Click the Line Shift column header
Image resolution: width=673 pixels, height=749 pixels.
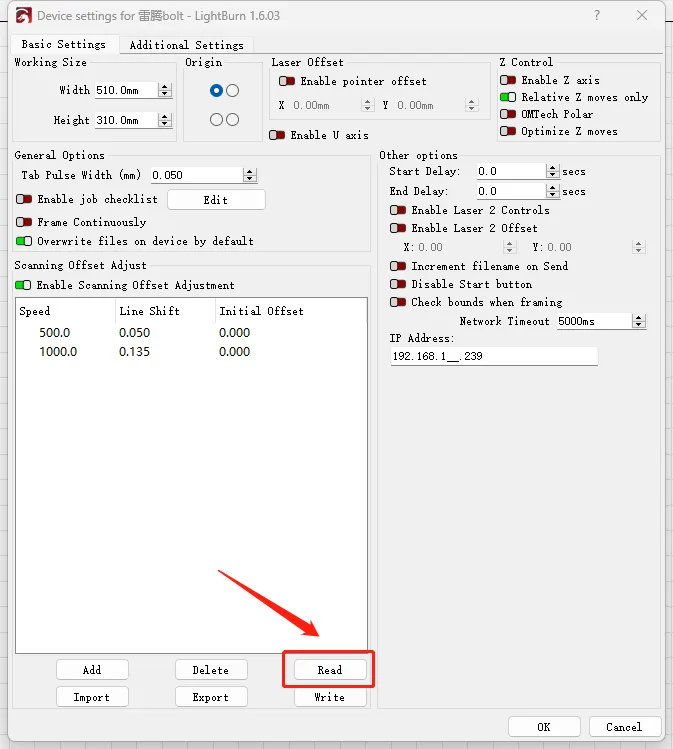(165, 311)
